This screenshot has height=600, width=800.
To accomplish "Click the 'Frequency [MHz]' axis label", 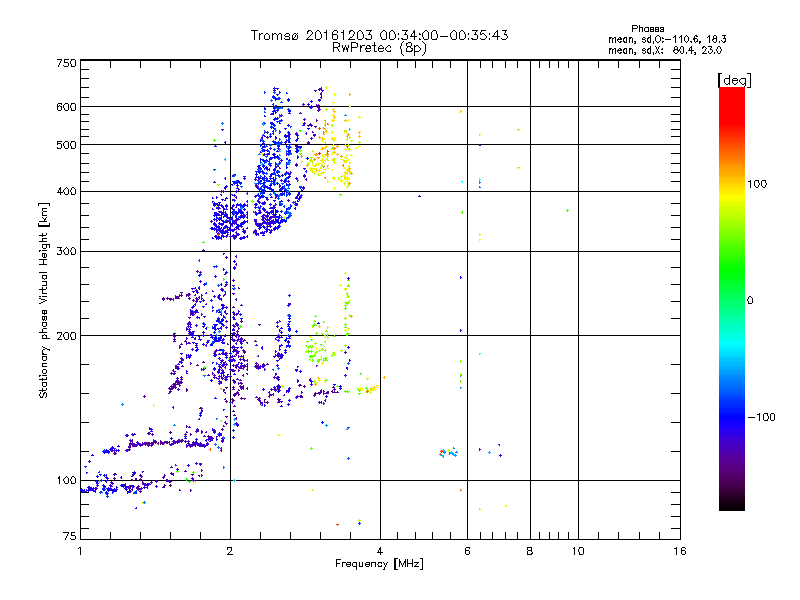I will point(379,564).
